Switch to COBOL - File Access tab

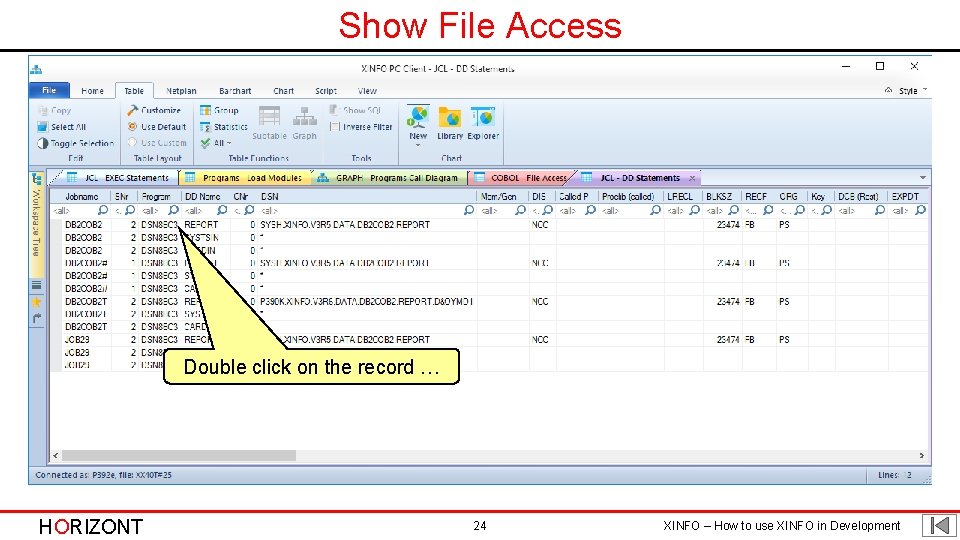click(x=522, y=178)
